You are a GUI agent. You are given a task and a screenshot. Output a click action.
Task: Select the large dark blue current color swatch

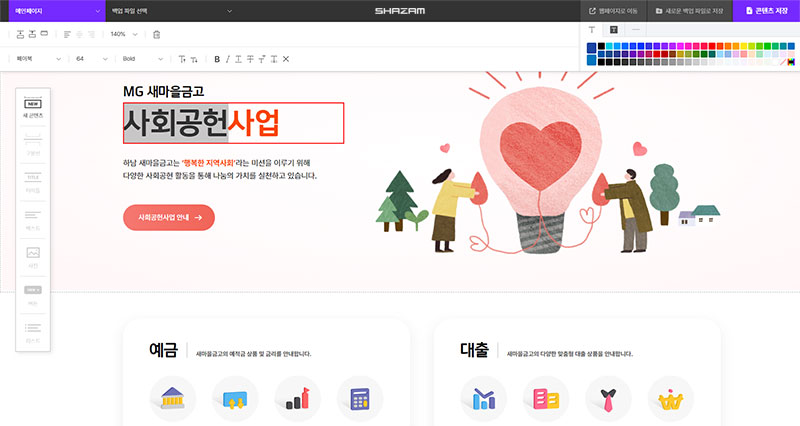pyautogui.click(x=591, y=48)
